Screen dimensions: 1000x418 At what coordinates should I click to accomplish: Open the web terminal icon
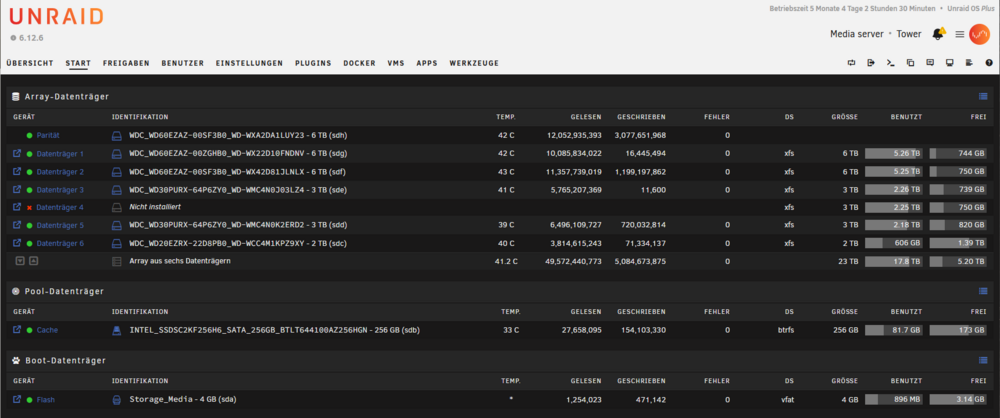(x=891, y=63)
